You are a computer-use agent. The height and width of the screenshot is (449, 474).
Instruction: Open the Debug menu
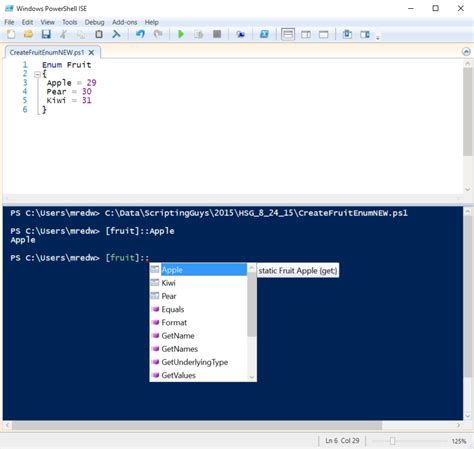click(94, 22)
